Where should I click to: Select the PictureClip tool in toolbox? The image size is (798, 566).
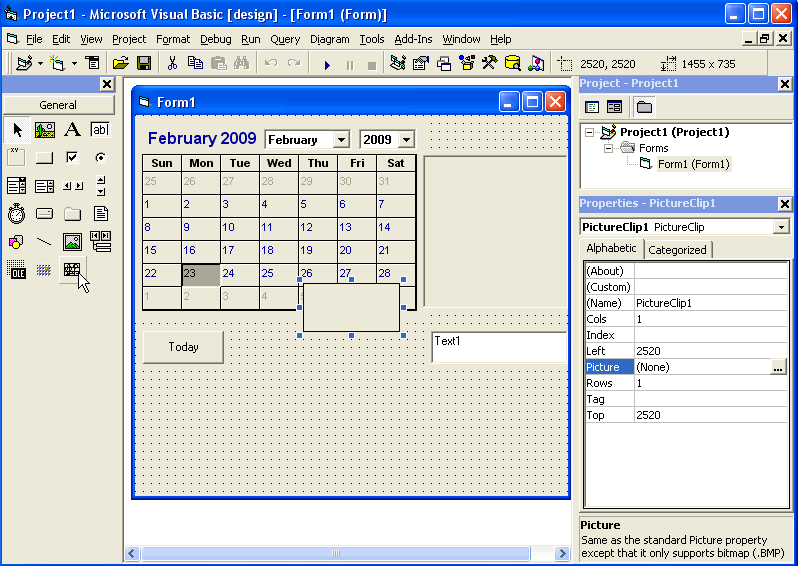pyautogui.click(x=72, y=270)
